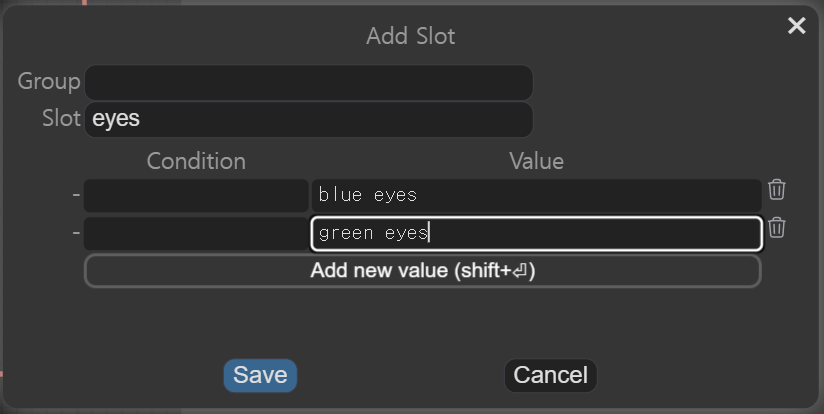Click the 'blue eyes' value field
824x414 pixels.
(536, 195)
